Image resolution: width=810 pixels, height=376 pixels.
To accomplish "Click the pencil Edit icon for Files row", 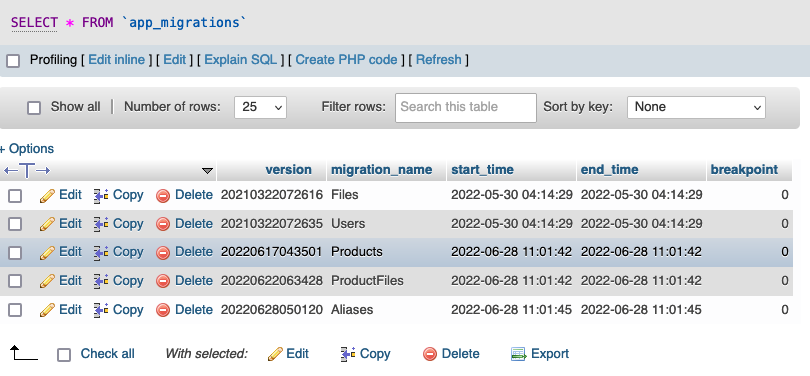I will [47, 196].
